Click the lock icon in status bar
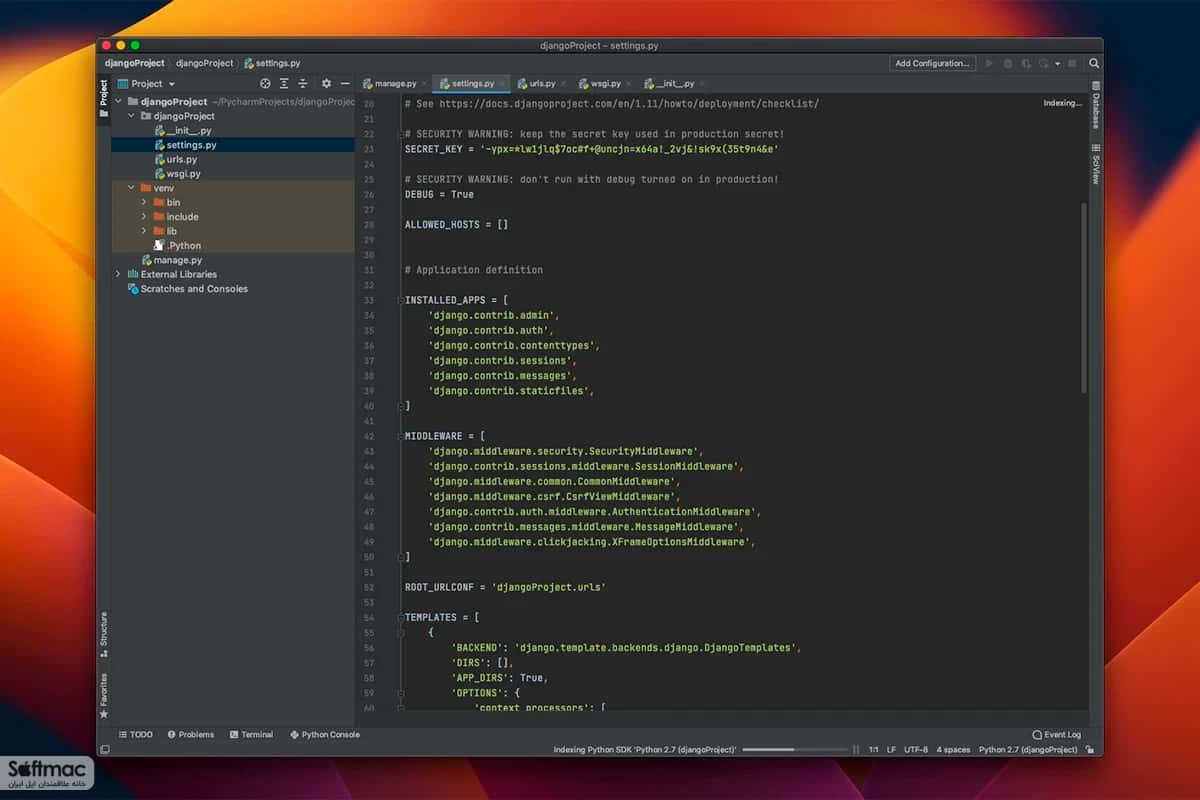1200x800 pixels. click(1090, 749)
